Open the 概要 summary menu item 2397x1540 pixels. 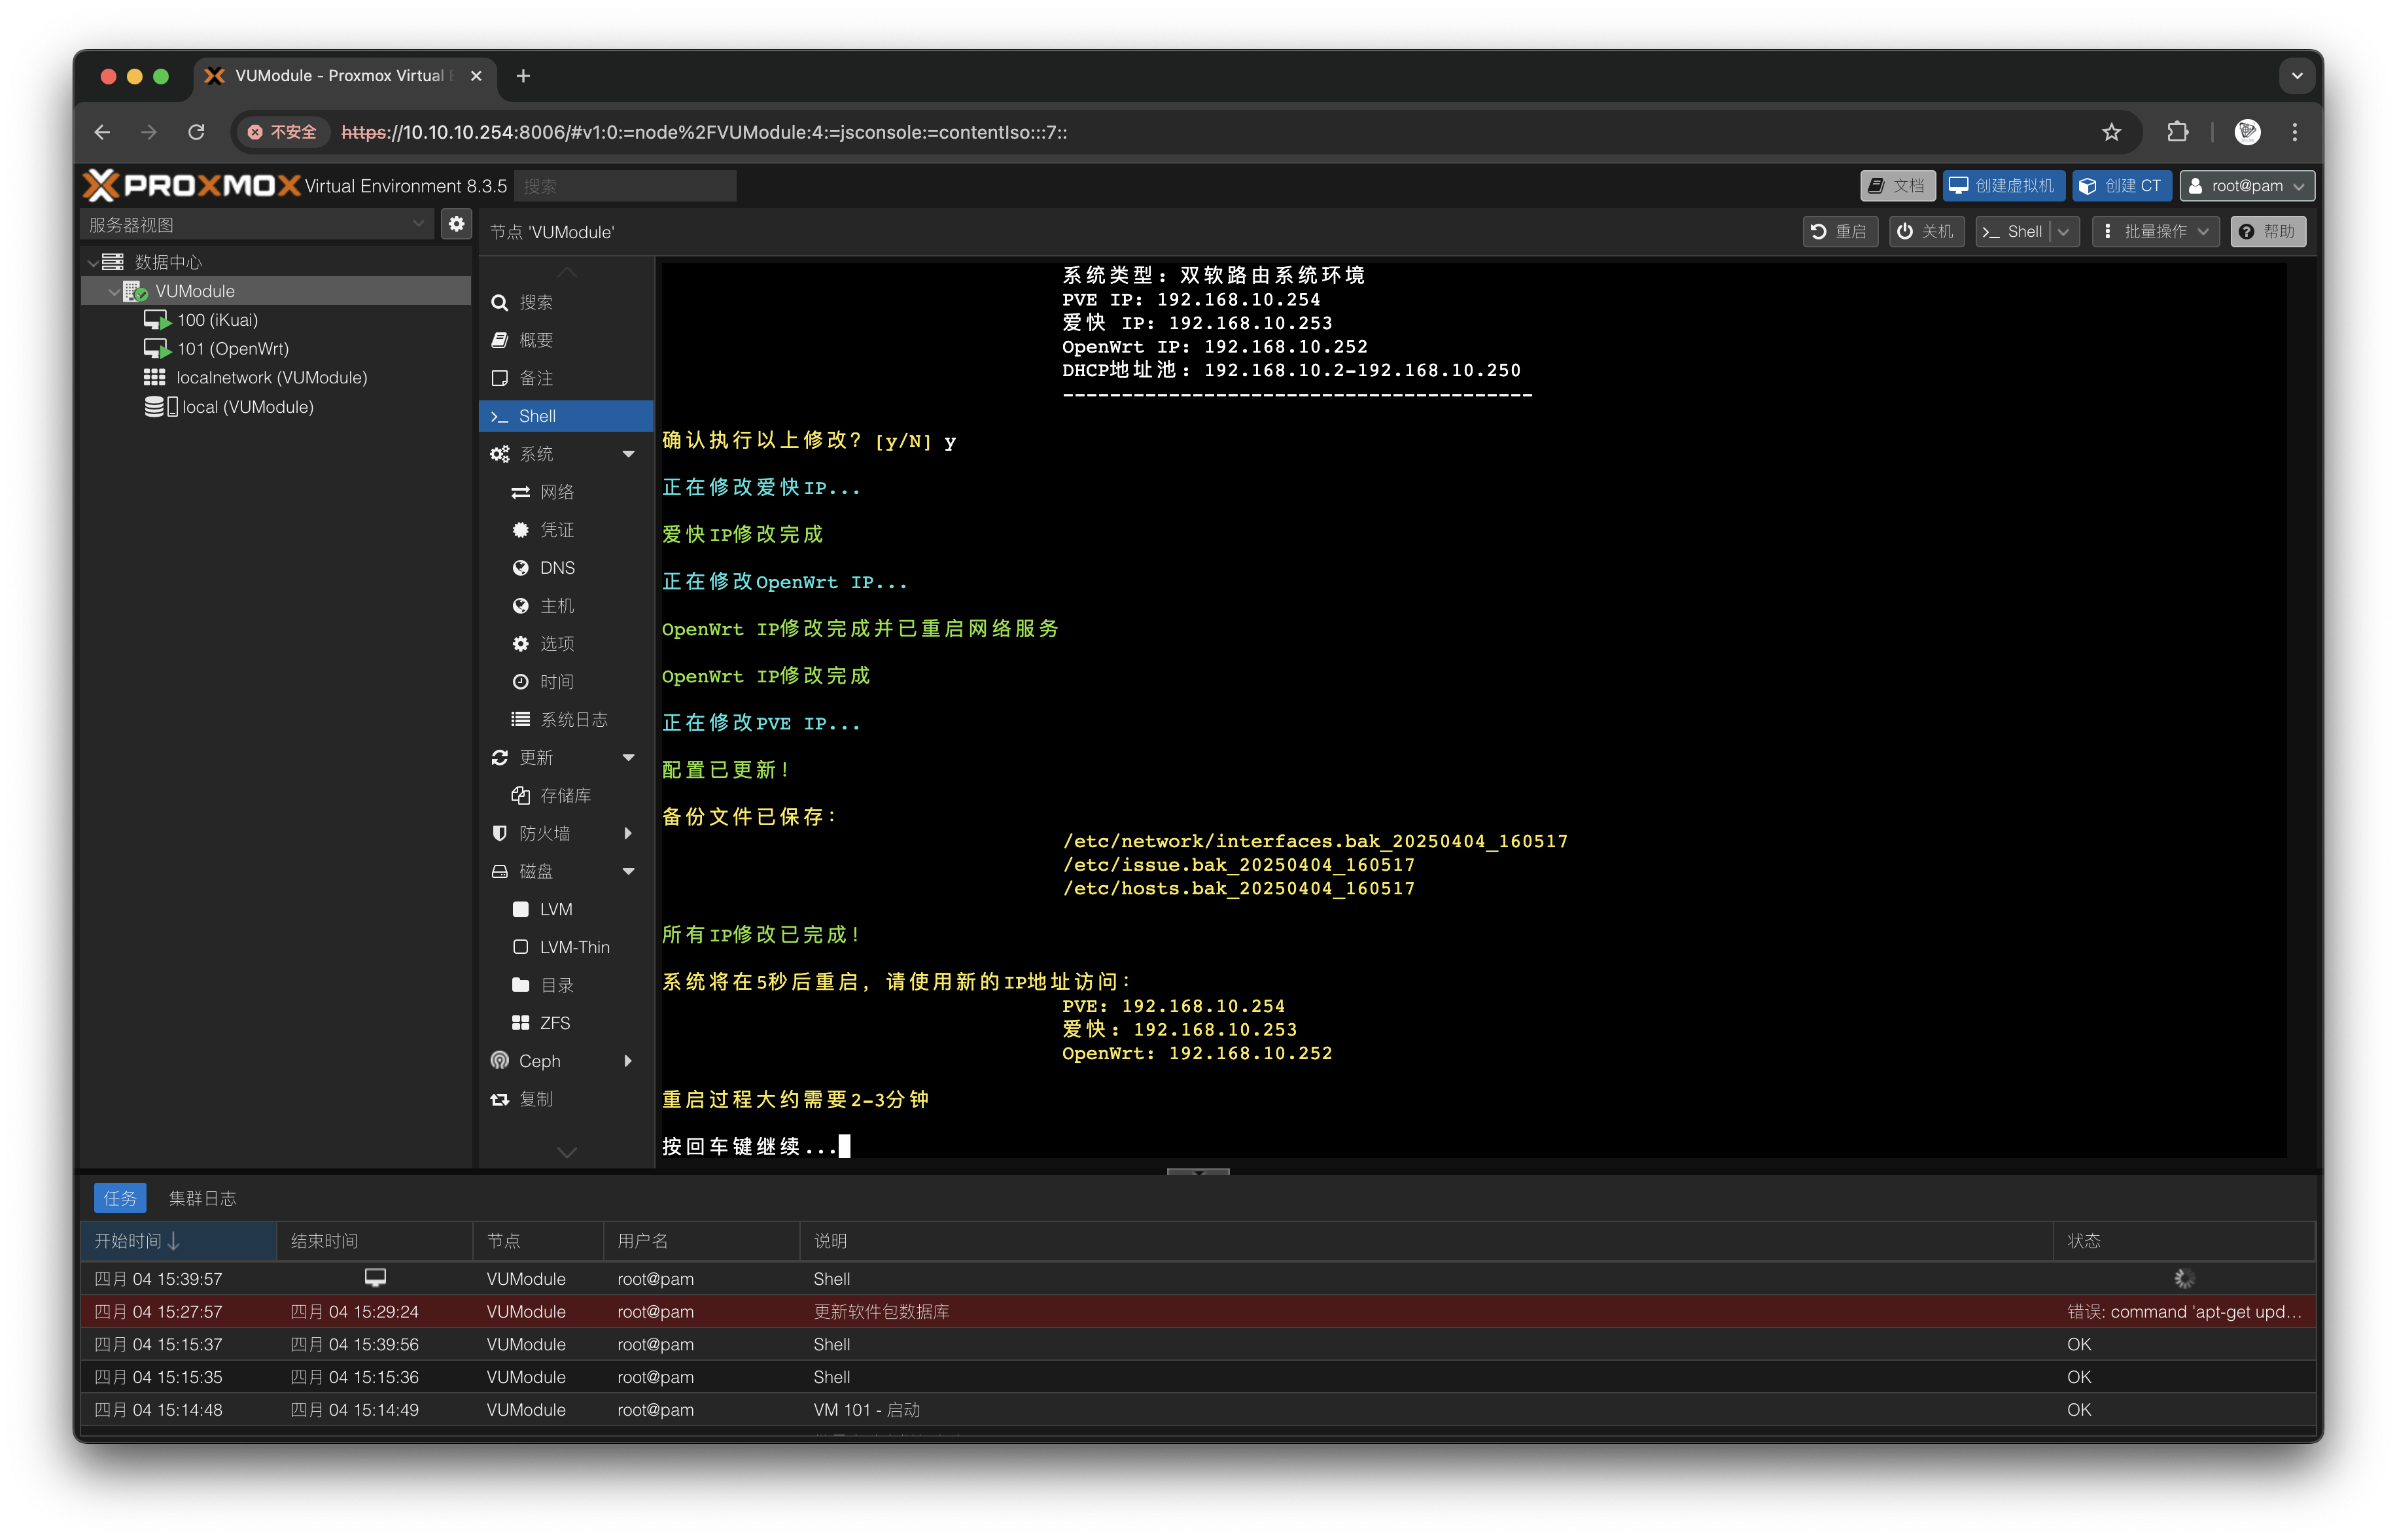tap(536, 340)
